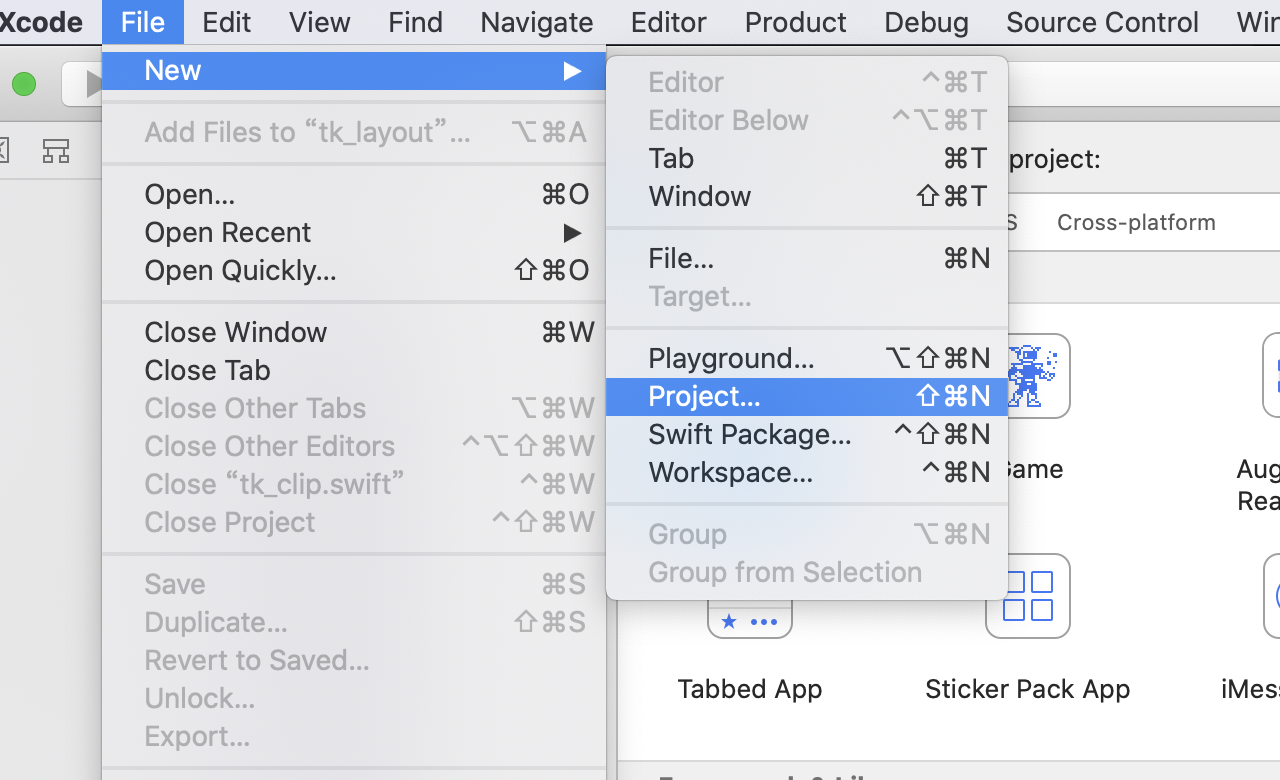The image size is (1280, 780).
Task: Choose Close Window menu item
Action: (x=354, y=333)
